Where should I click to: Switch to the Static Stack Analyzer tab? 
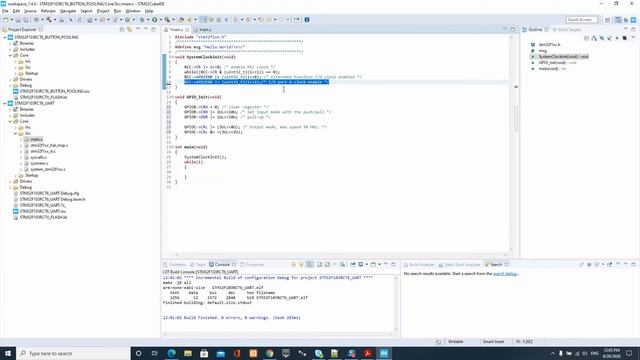point(459,264)
